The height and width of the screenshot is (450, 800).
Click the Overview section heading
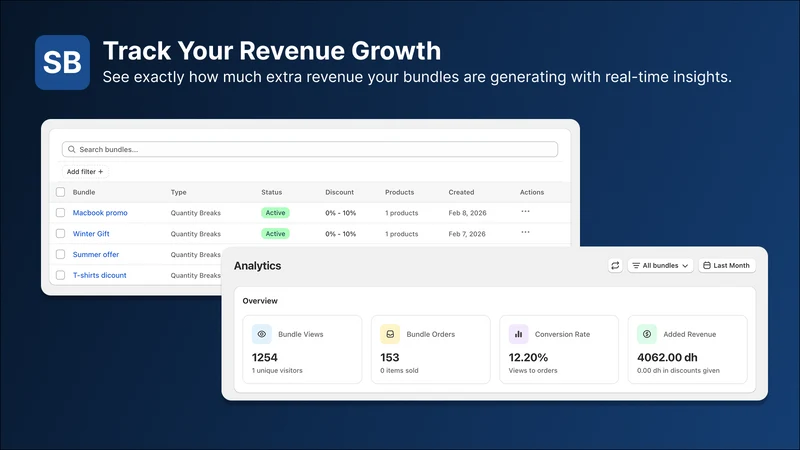260,301
